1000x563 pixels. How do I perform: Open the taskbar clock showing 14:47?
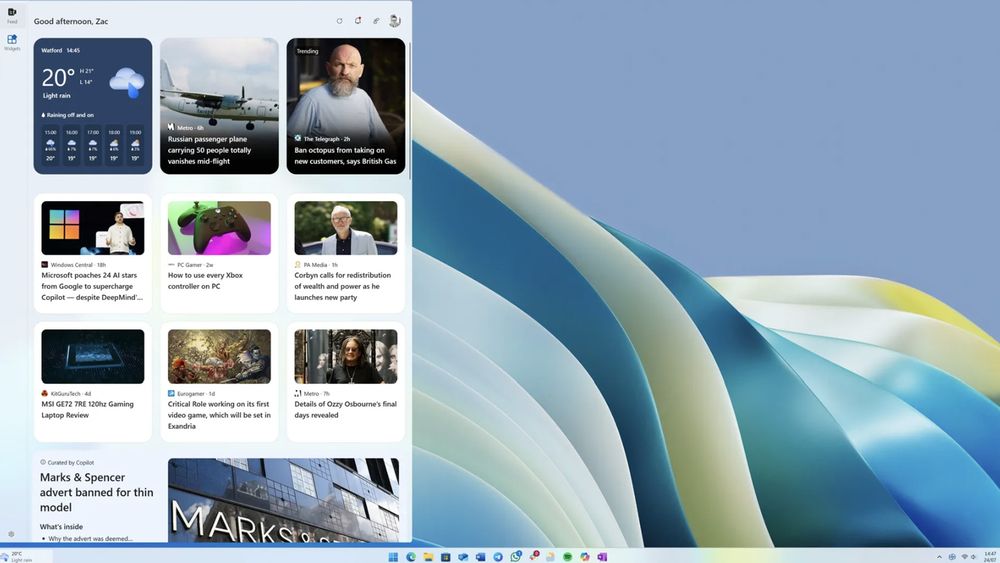990,557
